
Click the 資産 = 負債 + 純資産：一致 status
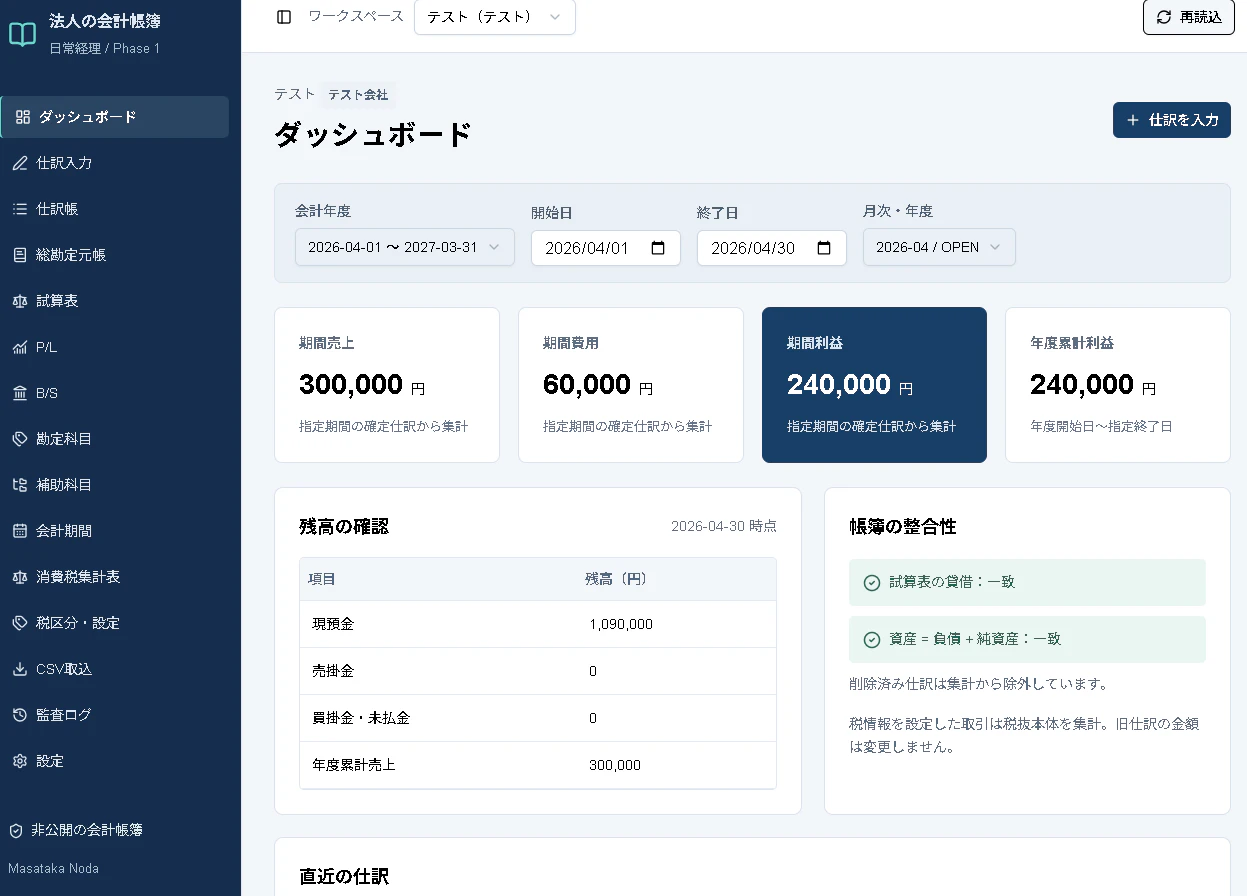[x=1027, y=639]
